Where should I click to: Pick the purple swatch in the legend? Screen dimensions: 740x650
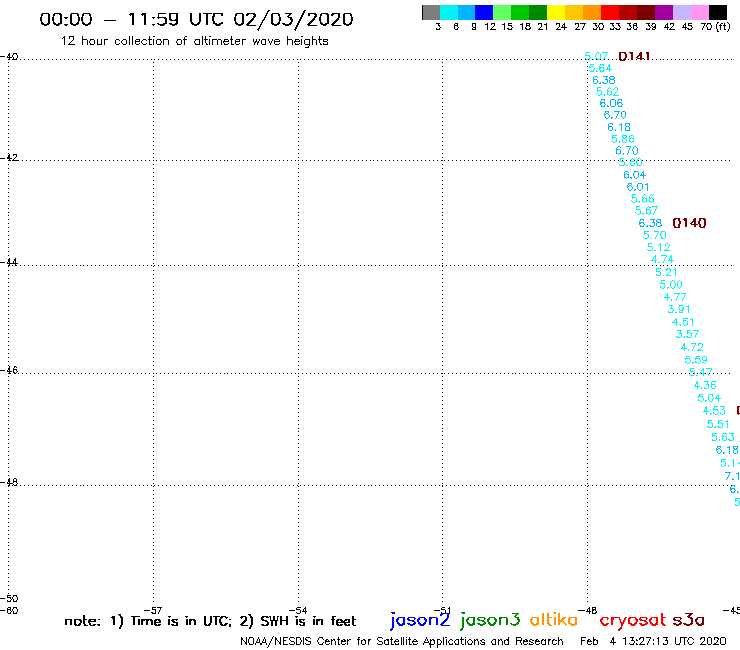click(x=664, y=12)
